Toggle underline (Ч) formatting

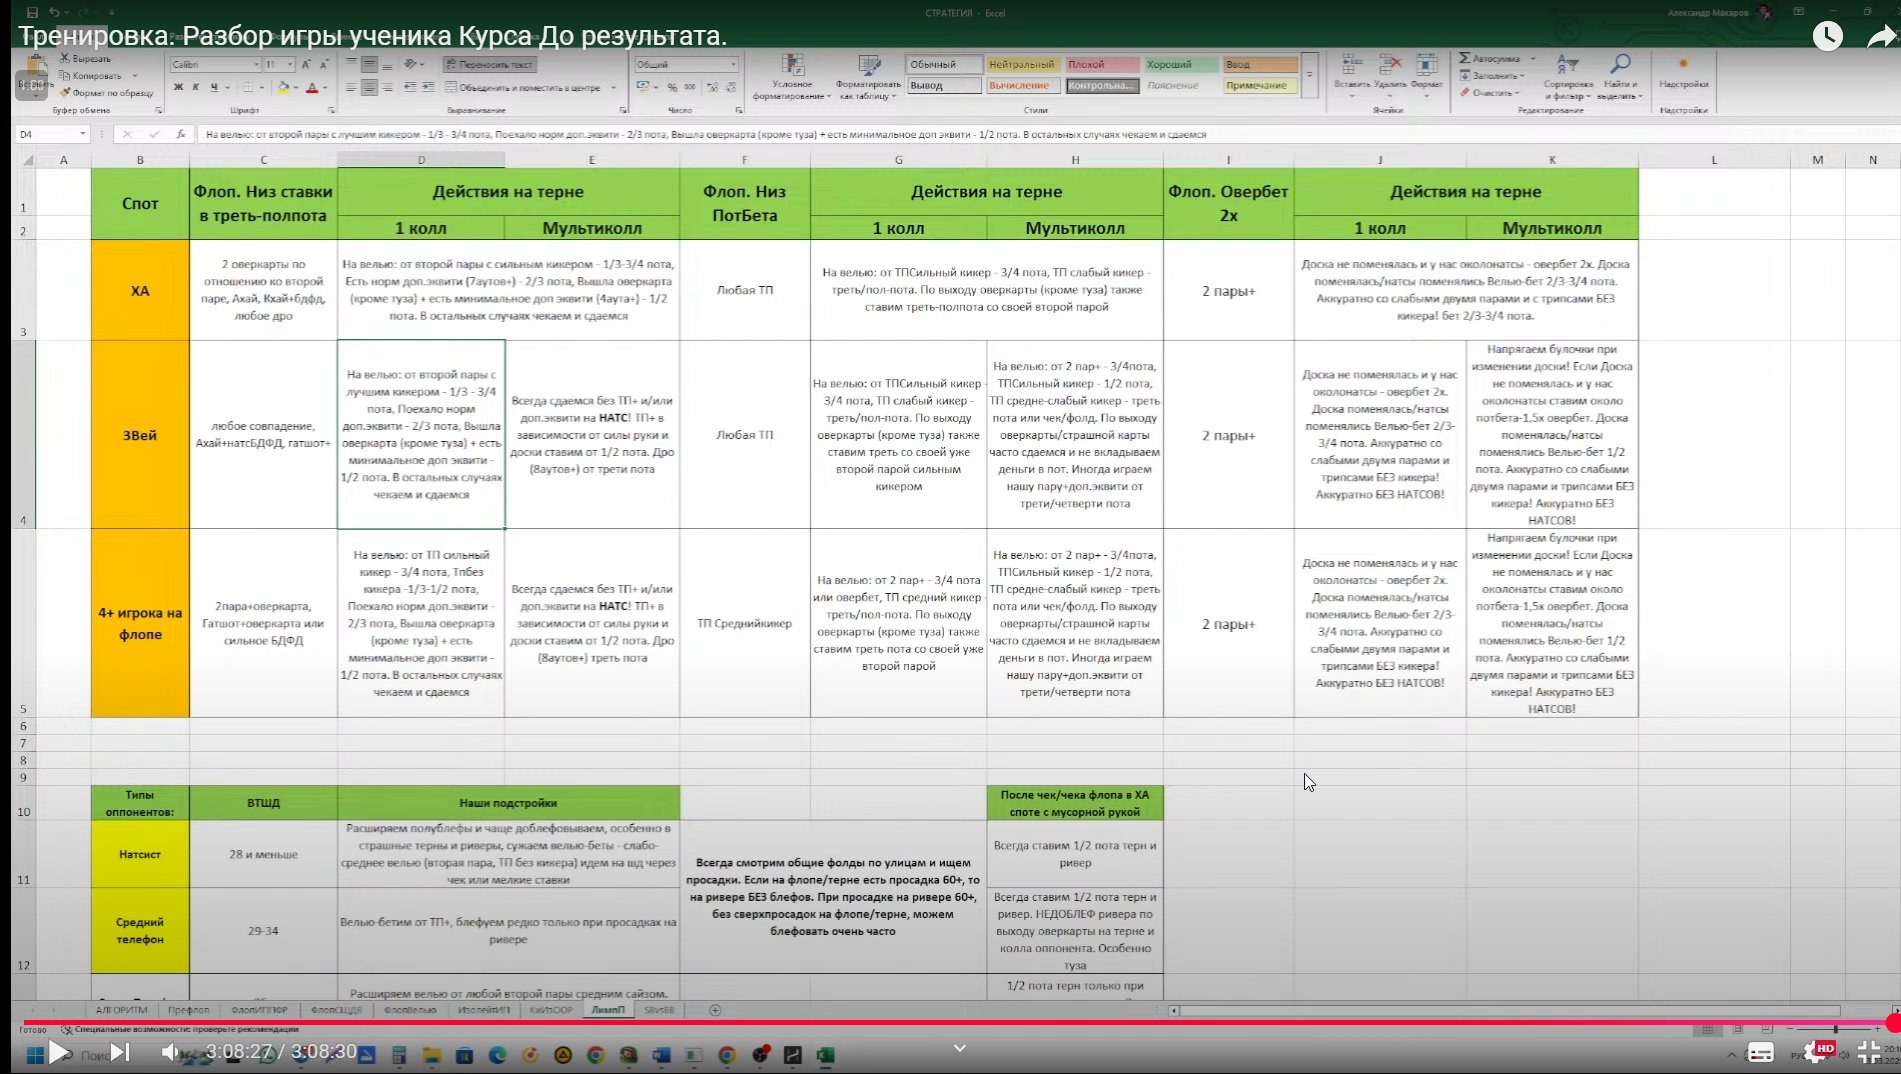pos(214,88)
